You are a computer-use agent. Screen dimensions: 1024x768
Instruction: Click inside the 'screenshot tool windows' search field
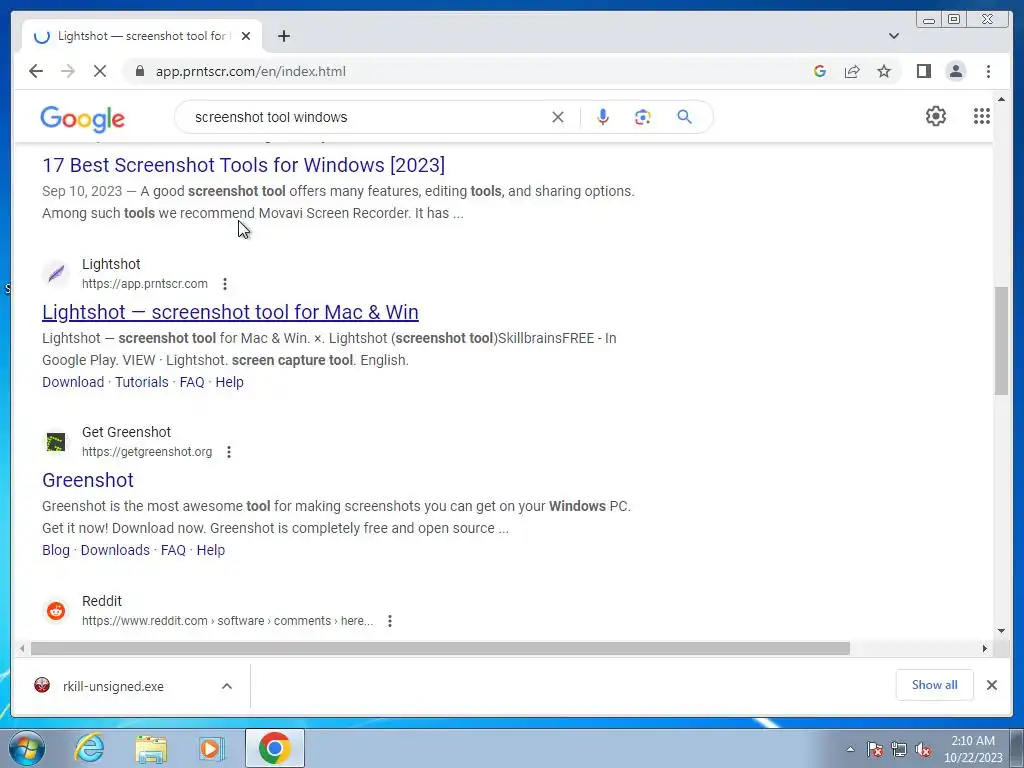pyautogui.click(x=366, y=117)
